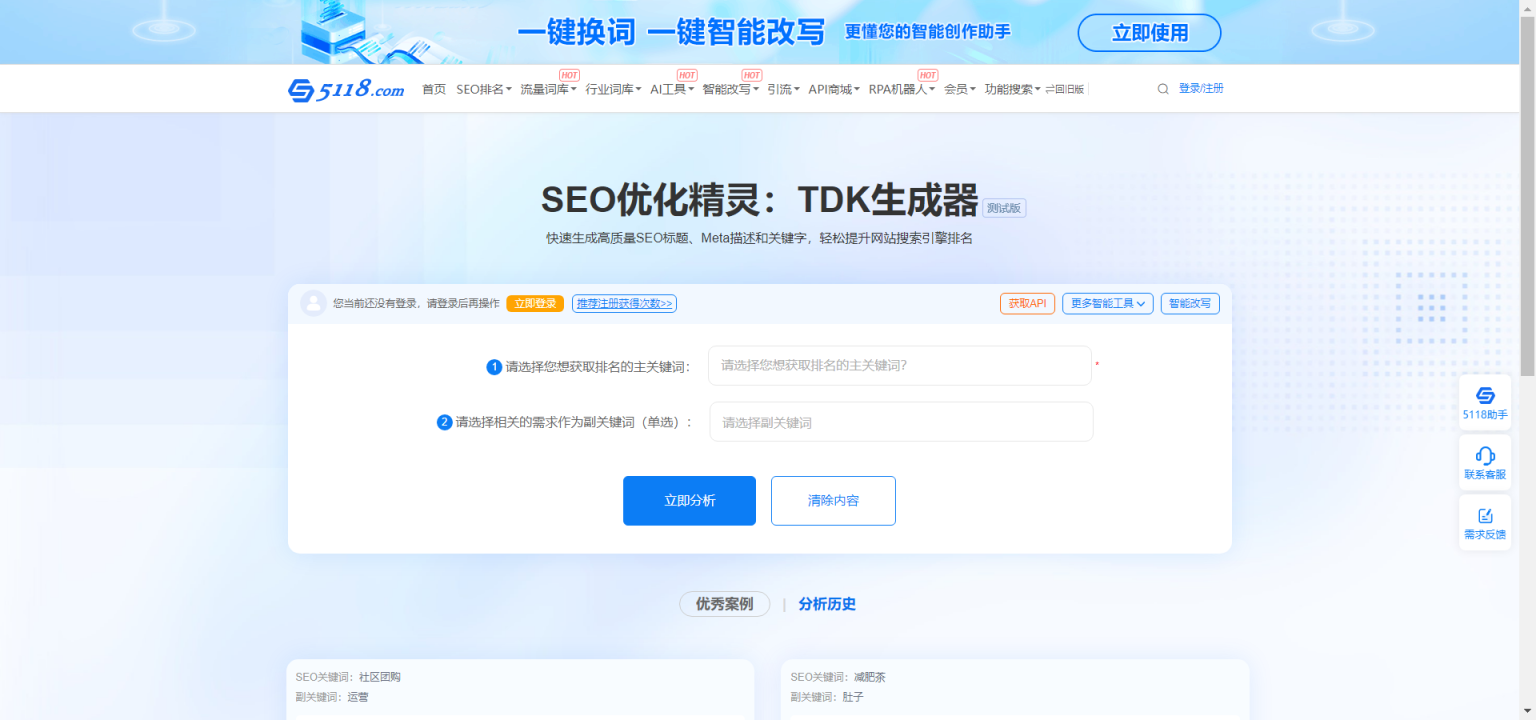Viewport: 1536px width, 720px height.
Task: Click the main keyword input field
Action: click(898, 365)
